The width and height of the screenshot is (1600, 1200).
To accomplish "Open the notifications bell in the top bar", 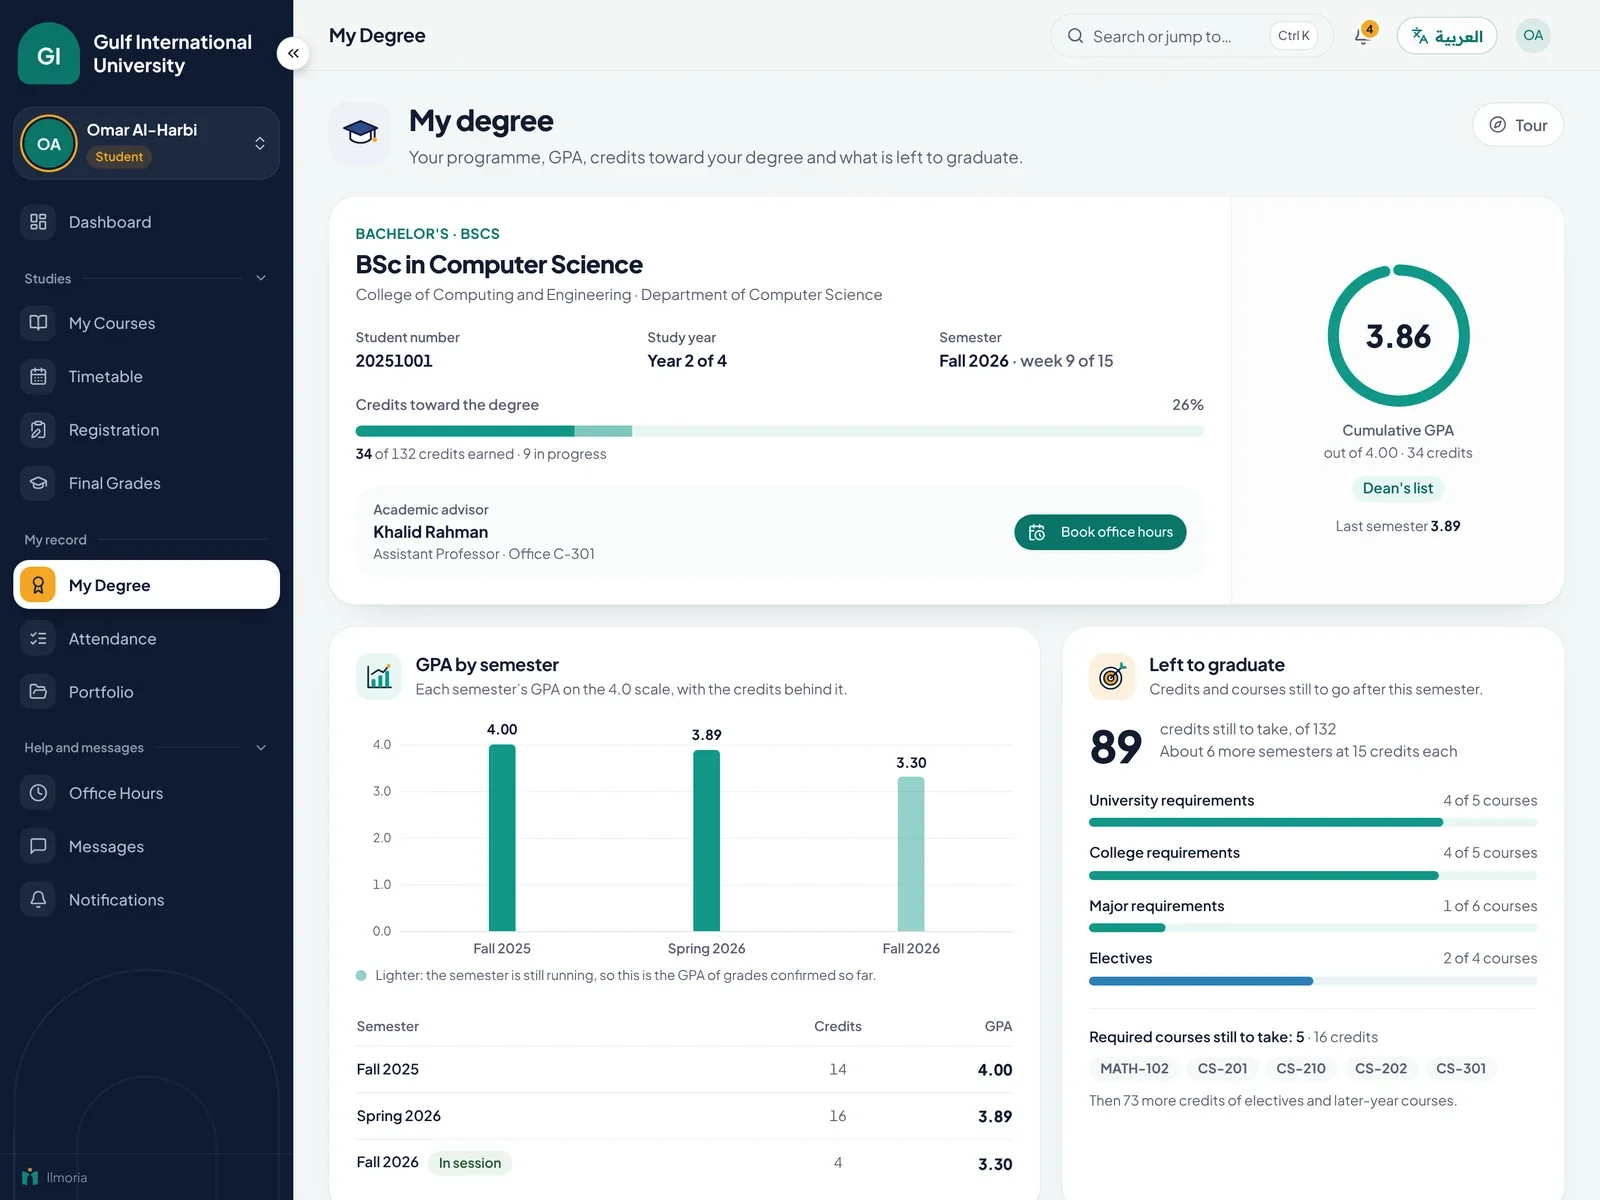I will click(1363, 36).
